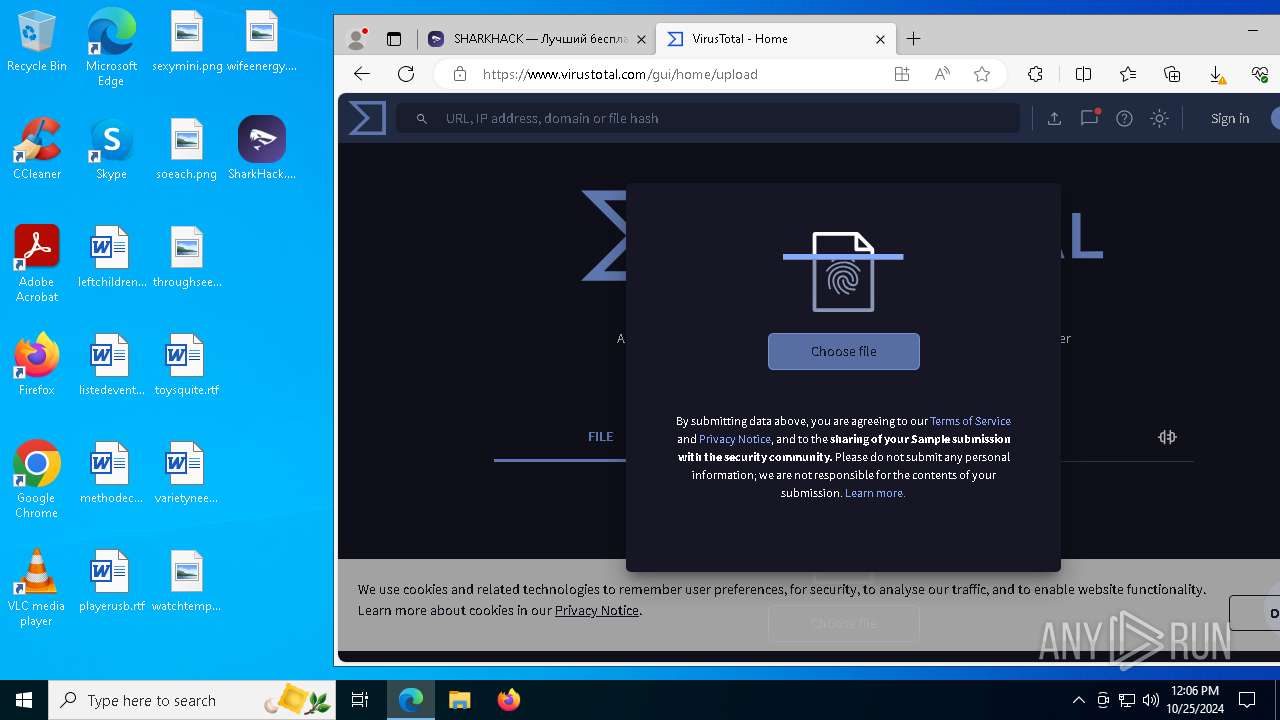Click Sign in on VirusTotal
The height and width of the screenshot is (720, 1280).
click(1230, 118)
